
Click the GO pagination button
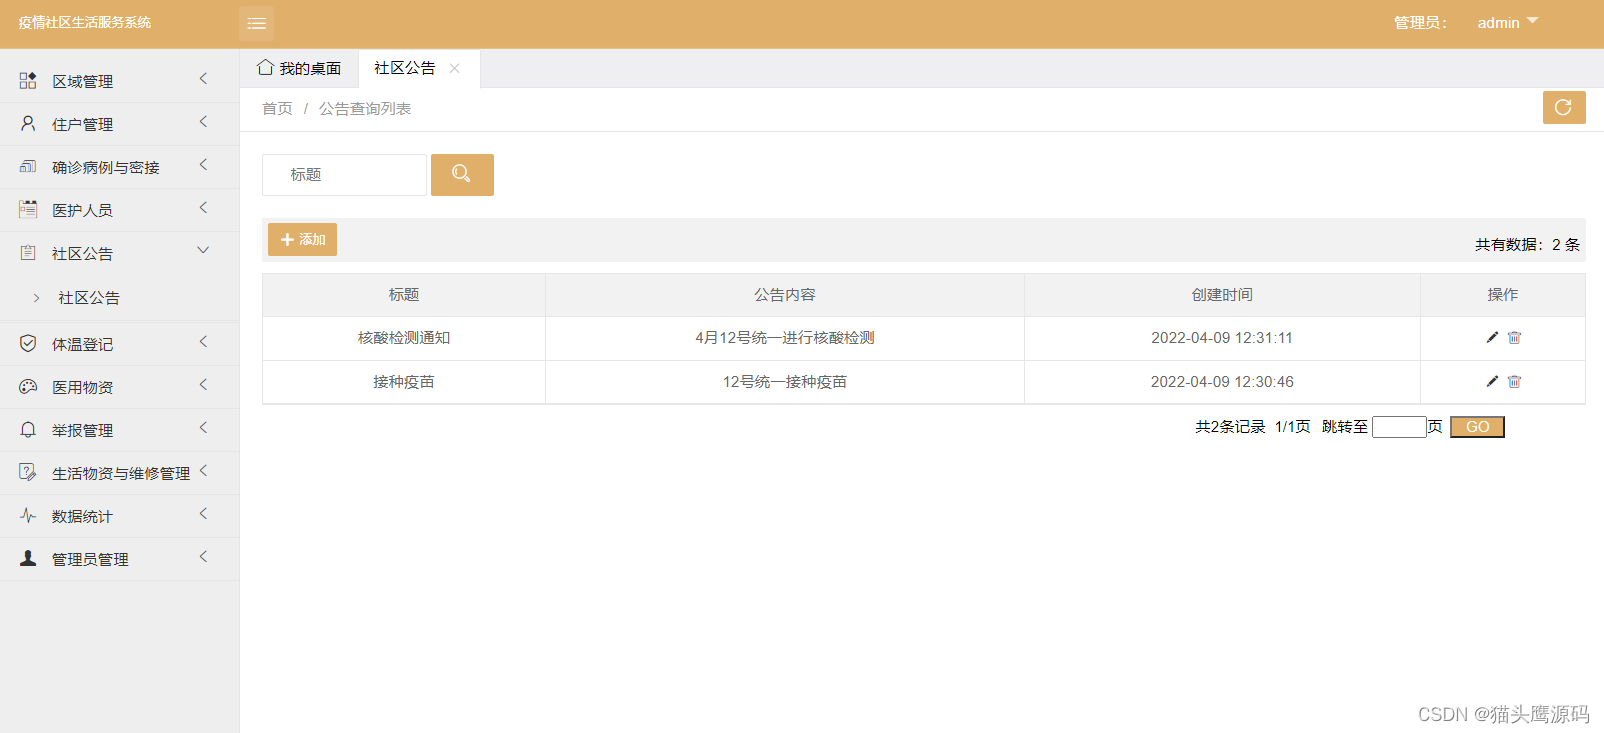(1477, 427)
